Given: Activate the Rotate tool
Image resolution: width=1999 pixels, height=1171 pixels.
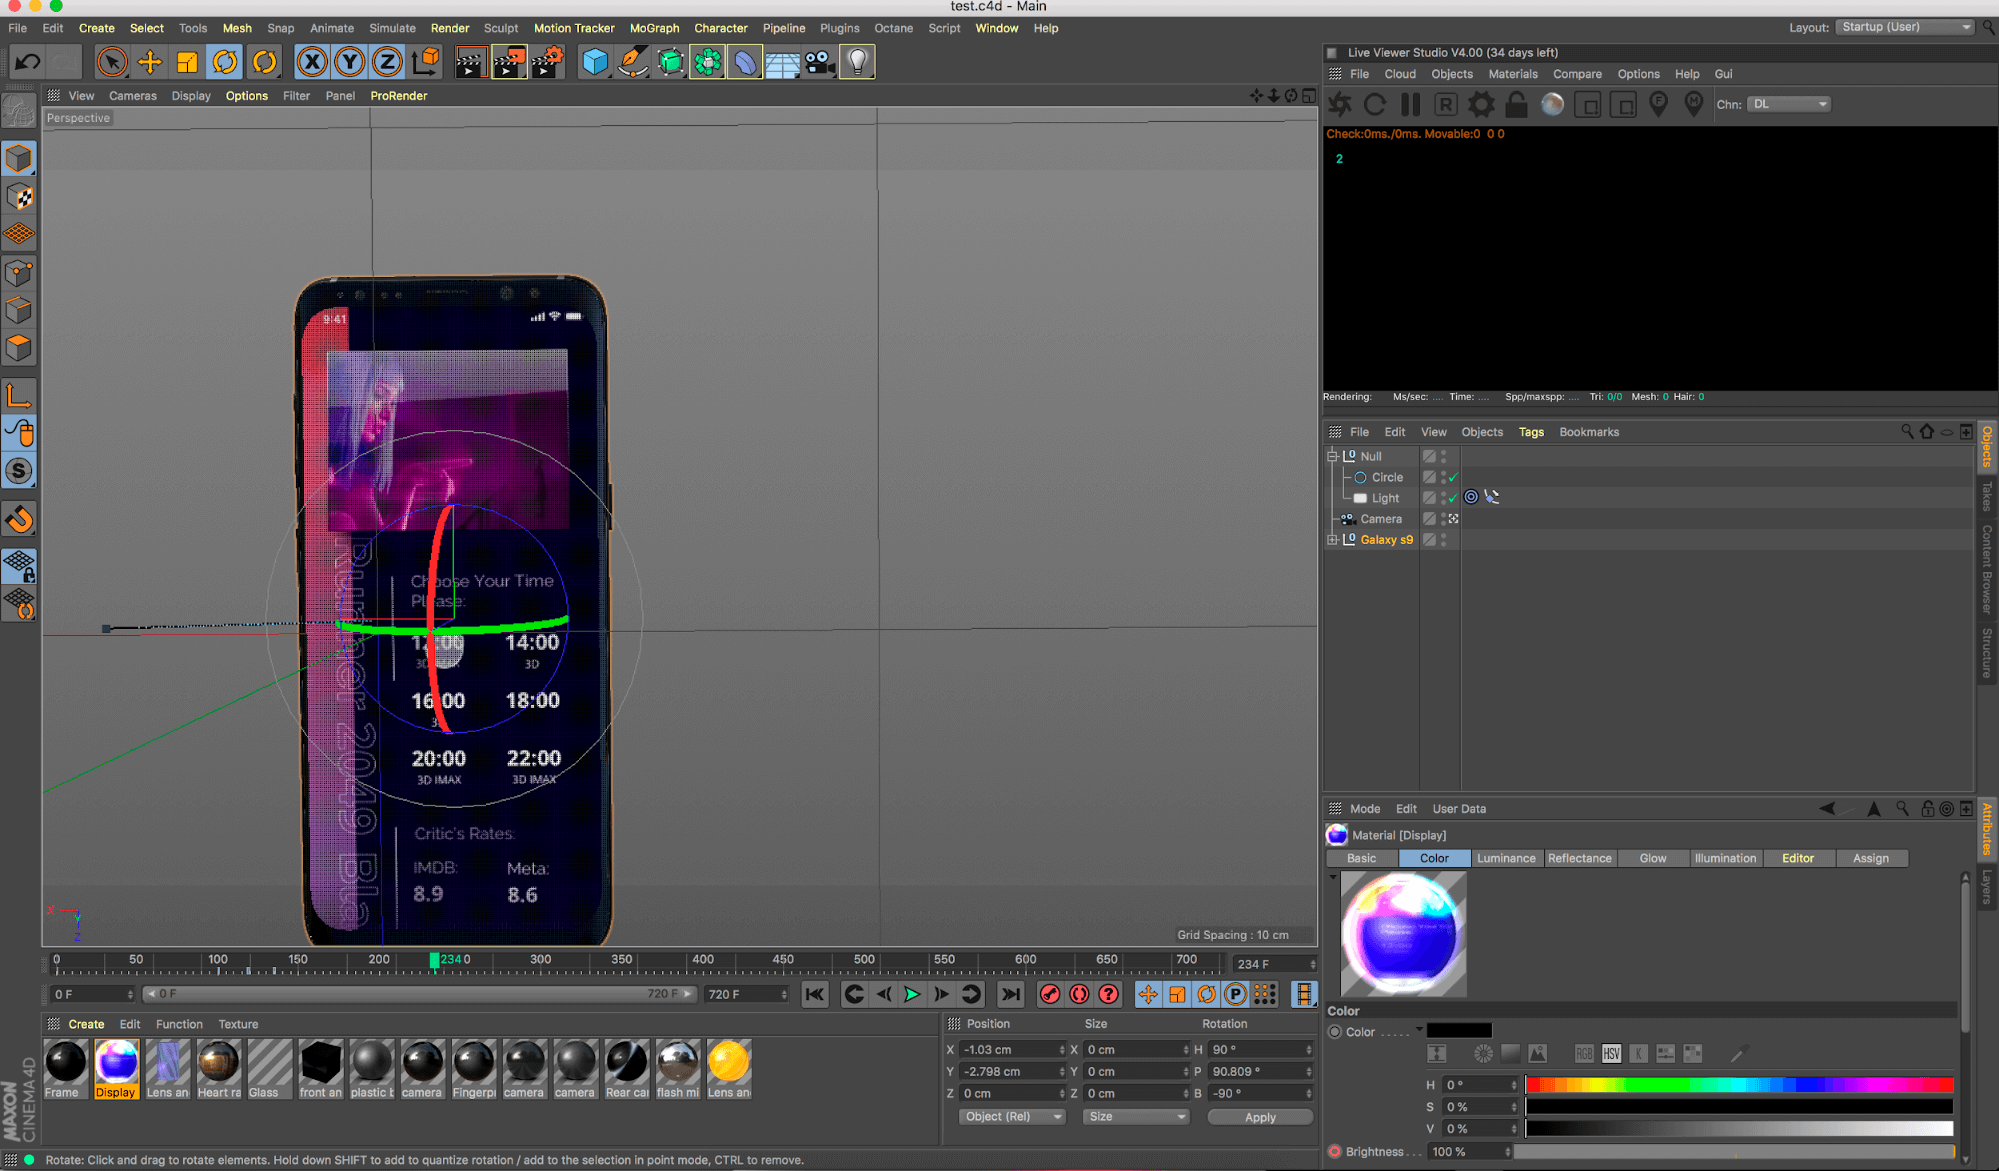Looking at the screenshot, I should click(225, 62).
